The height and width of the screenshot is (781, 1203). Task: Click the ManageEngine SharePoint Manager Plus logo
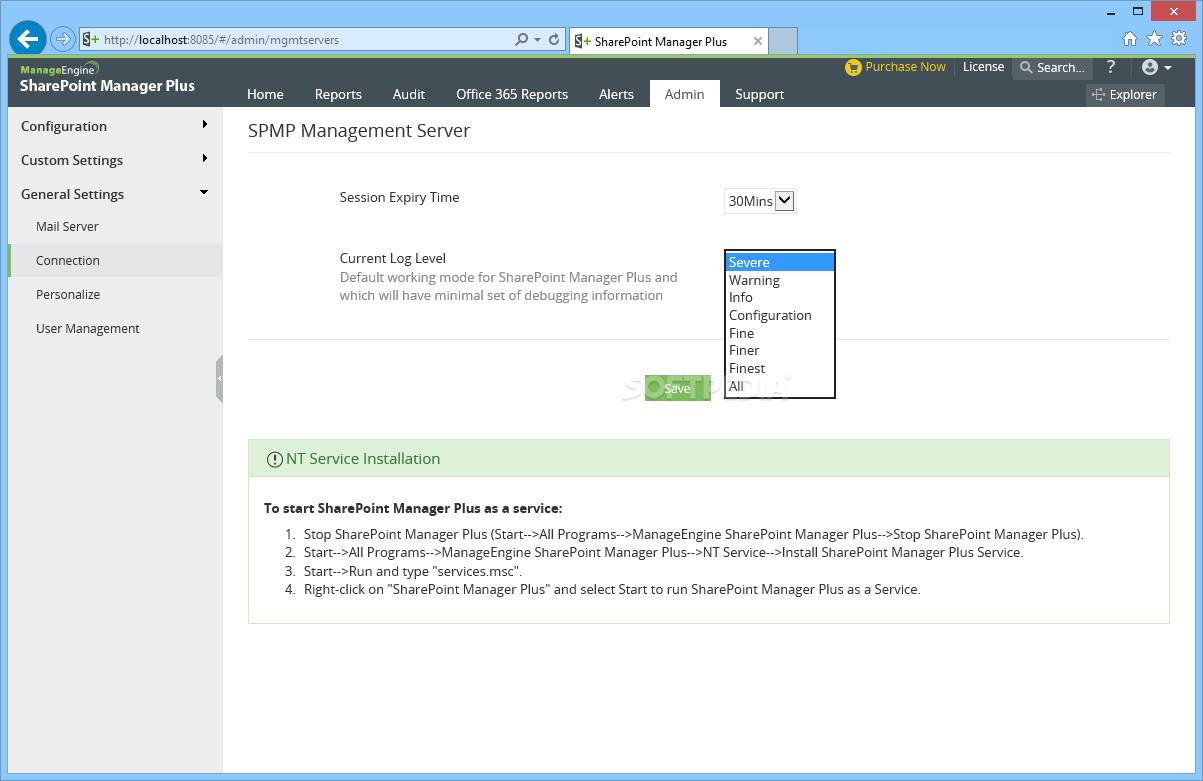point(107,78)
